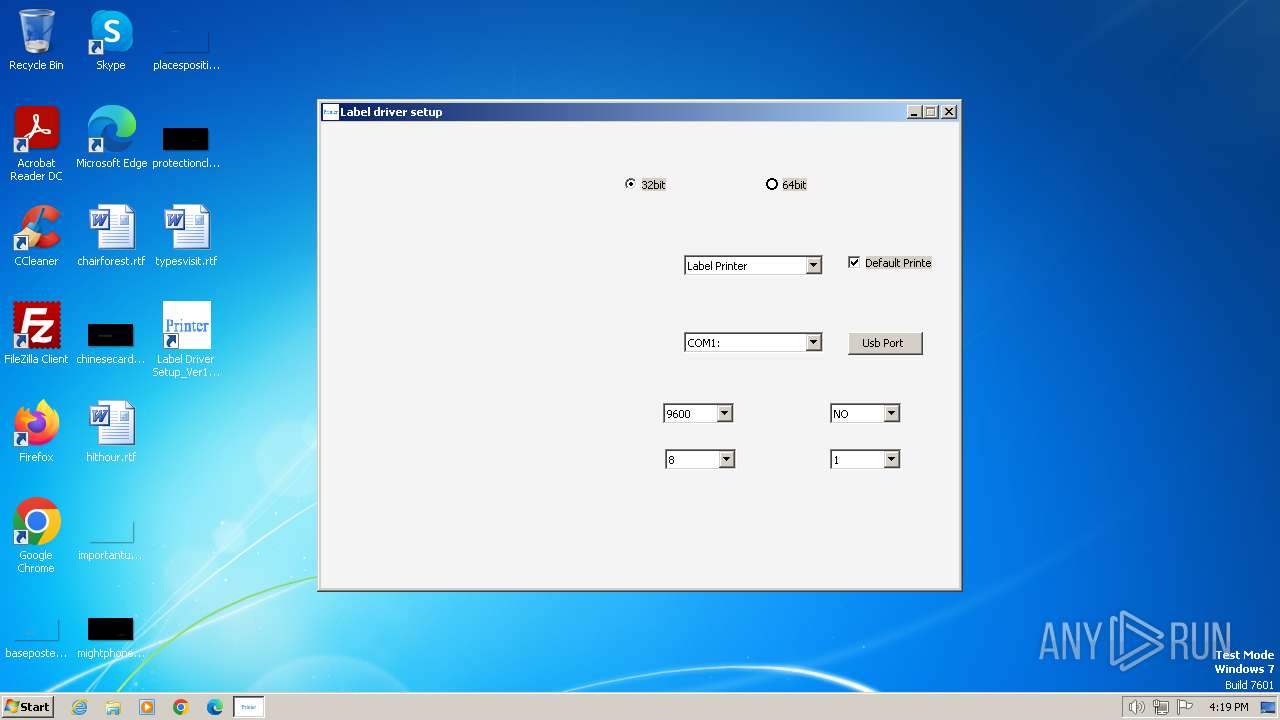Screen dimensions: 1280x720
Task: Select the Google Chrome desktop shortcut
Action: (x=36, y=535)
